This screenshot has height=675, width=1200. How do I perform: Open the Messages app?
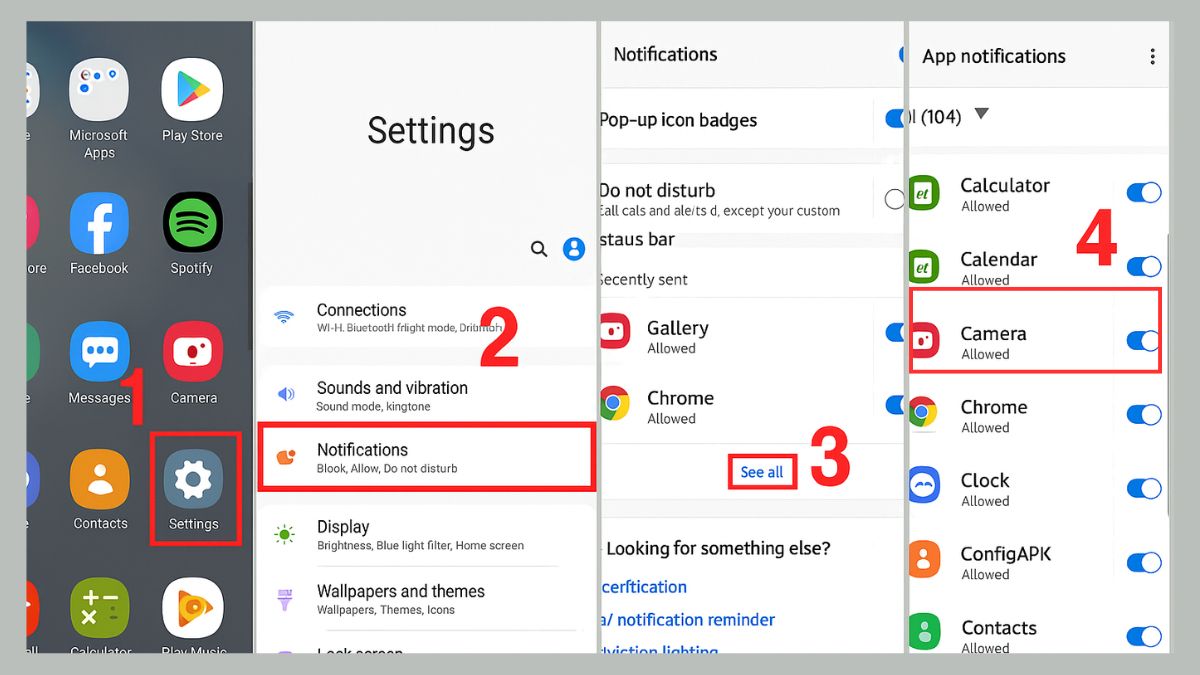[99, 352]
